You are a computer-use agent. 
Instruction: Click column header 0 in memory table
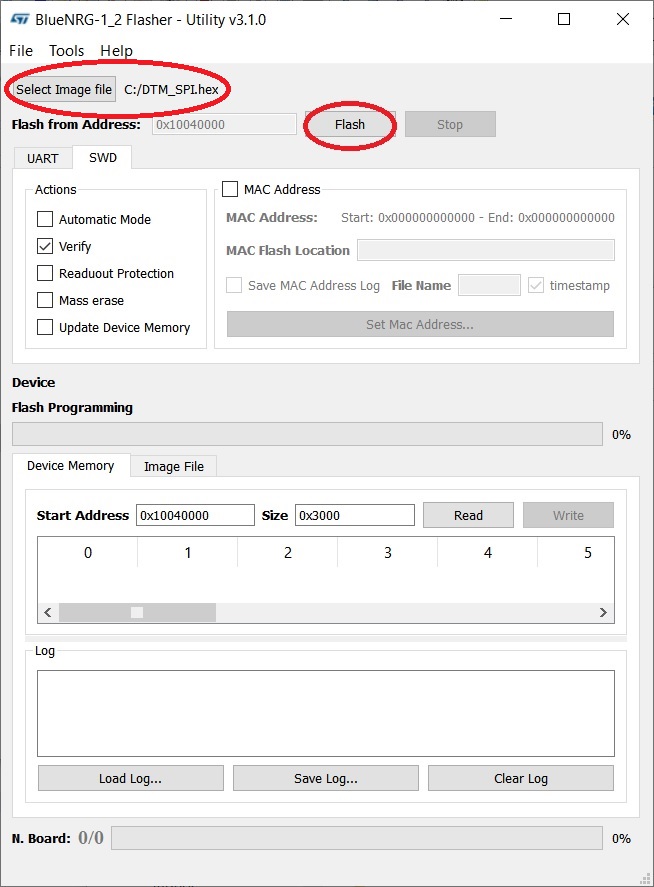[x=88, y=553]
